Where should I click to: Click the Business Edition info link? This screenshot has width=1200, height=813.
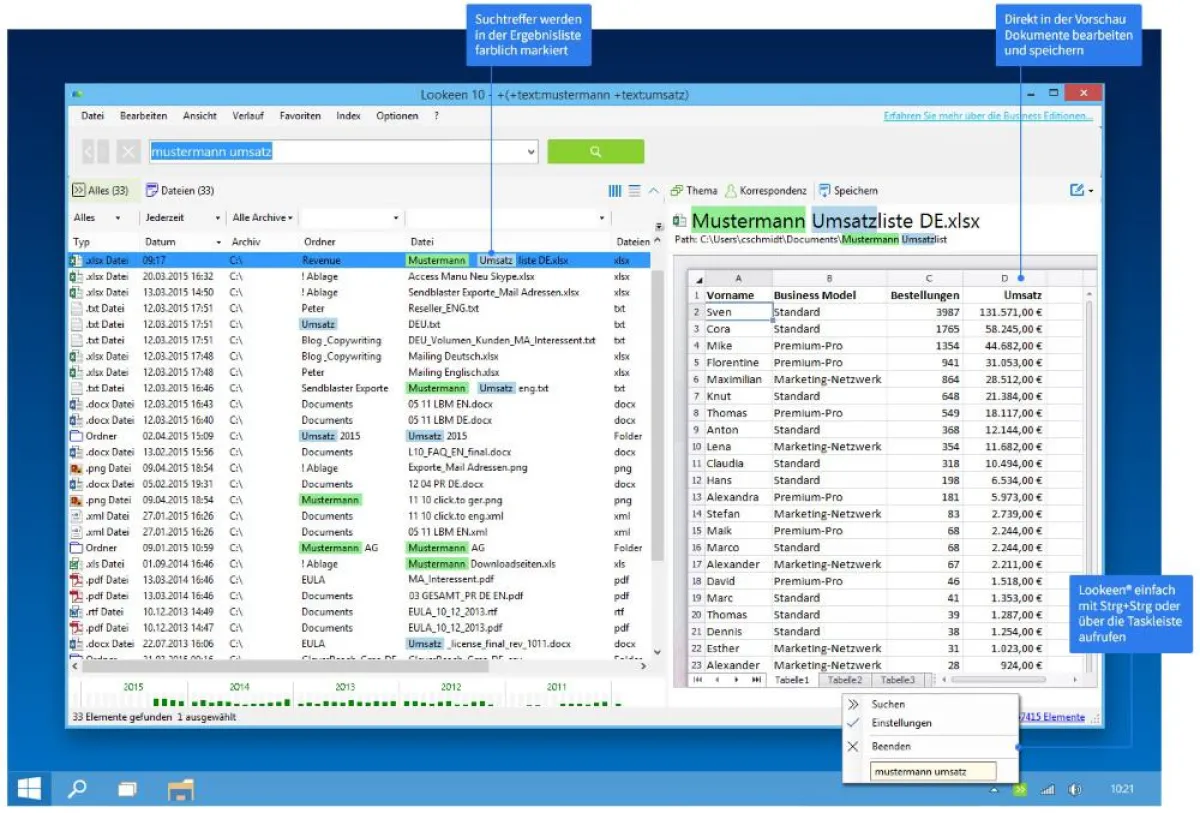[x=988, y=116]
